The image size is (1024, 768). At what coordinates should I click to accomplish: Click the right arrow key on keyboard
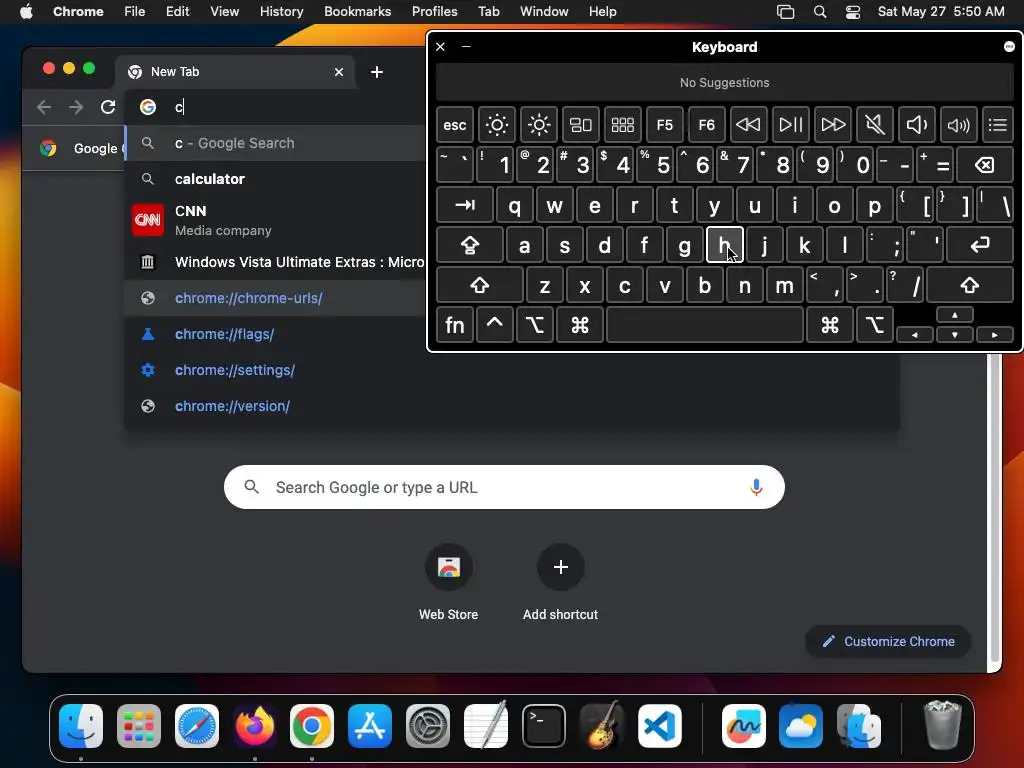pos(995,335)
